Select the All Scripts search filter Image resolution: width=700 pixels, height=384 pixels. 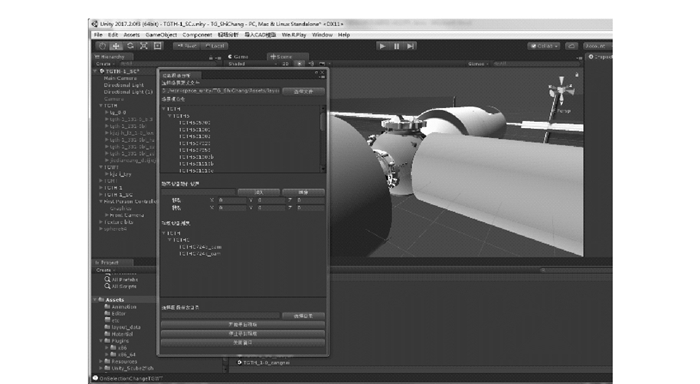click(121, 286)
